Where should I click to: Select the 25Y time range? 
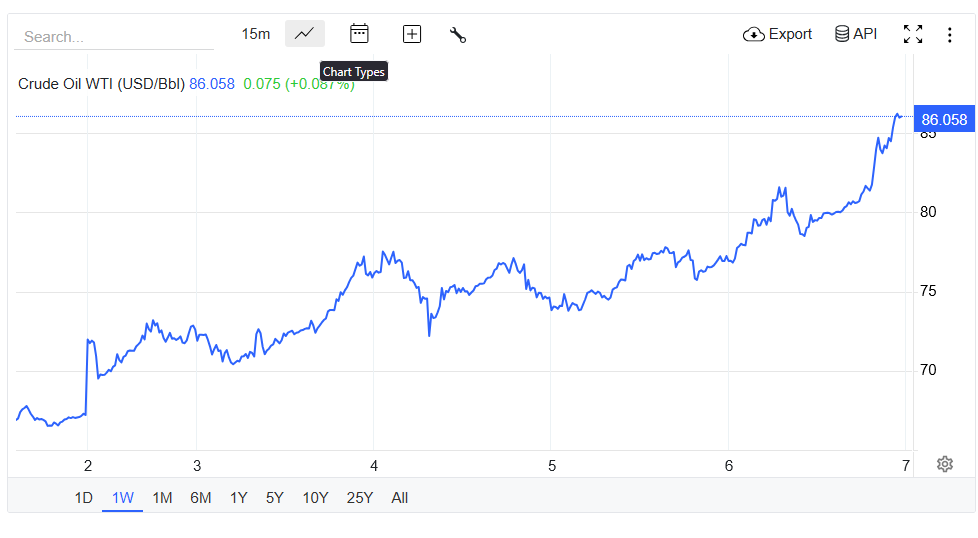tap(360, 497)
